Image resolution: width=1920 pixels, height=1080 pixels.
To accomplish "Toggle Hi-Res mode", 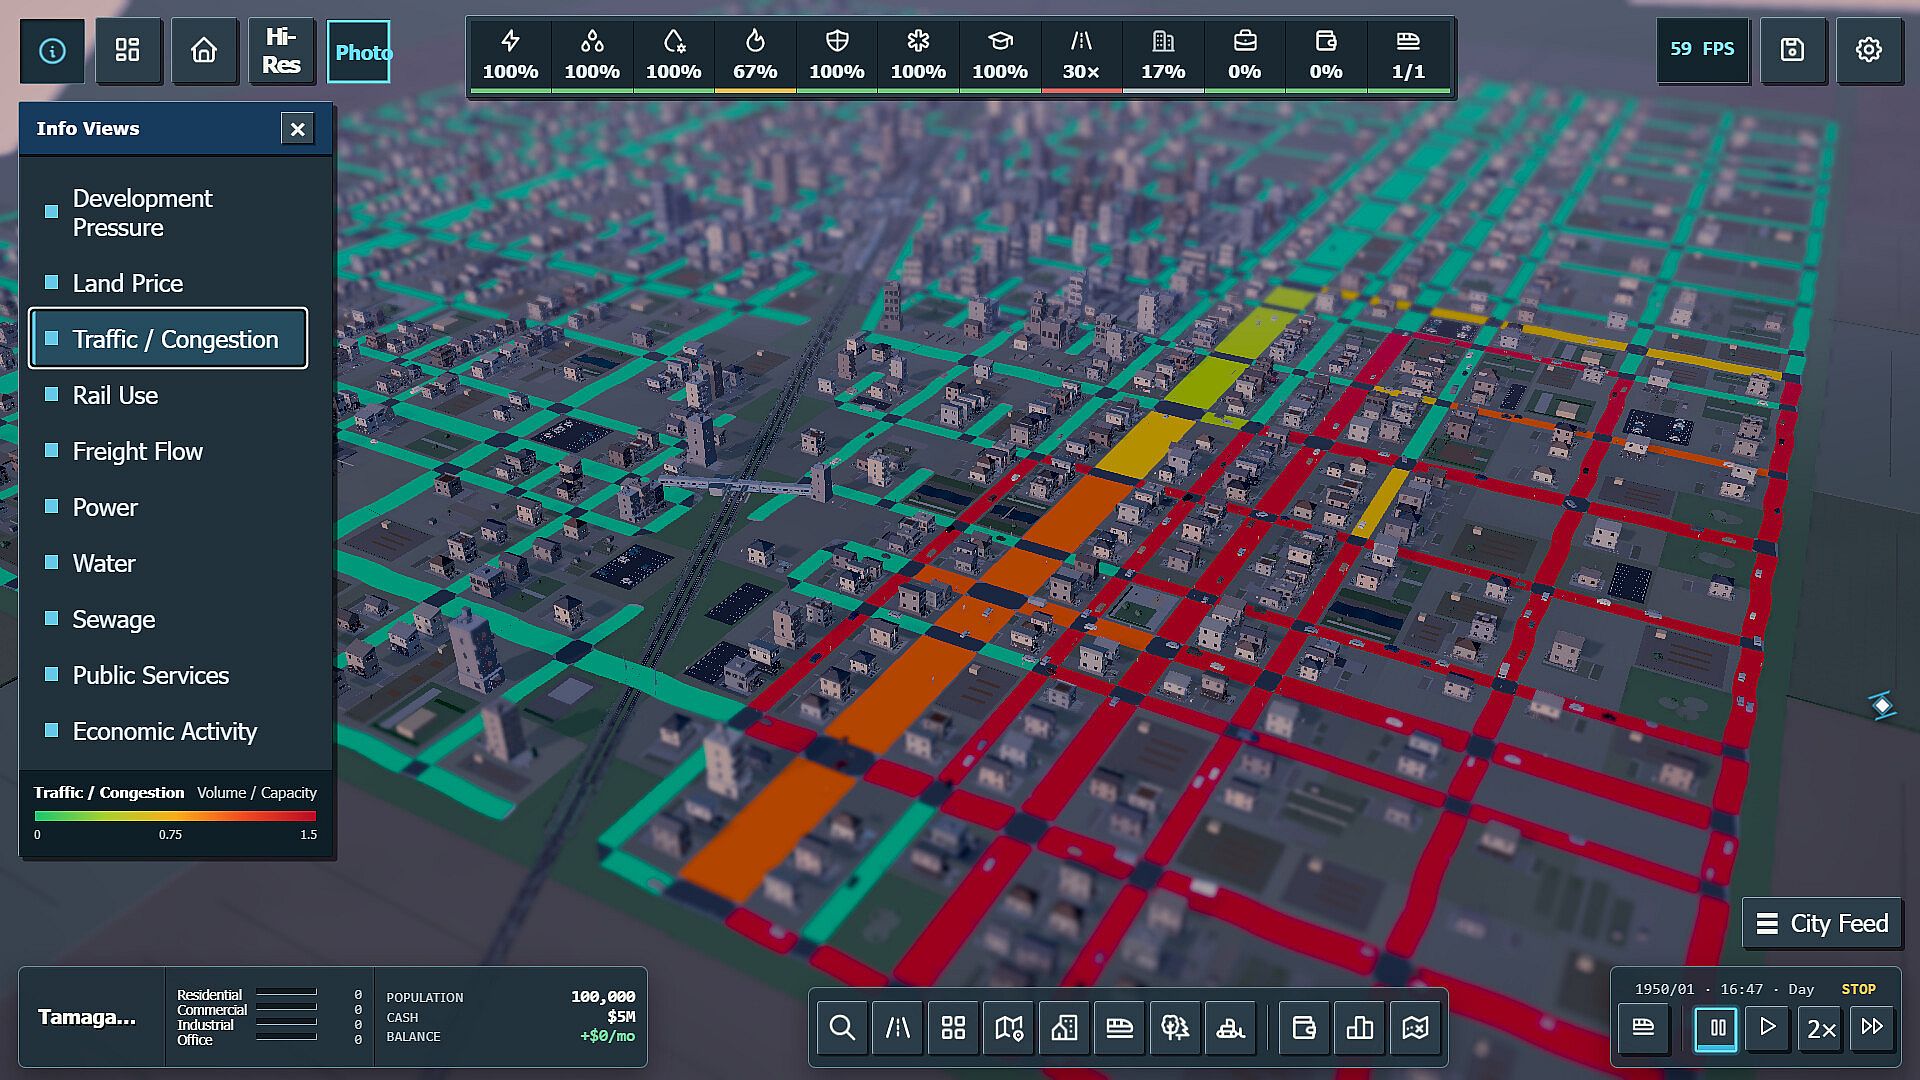I will [281, 50].
